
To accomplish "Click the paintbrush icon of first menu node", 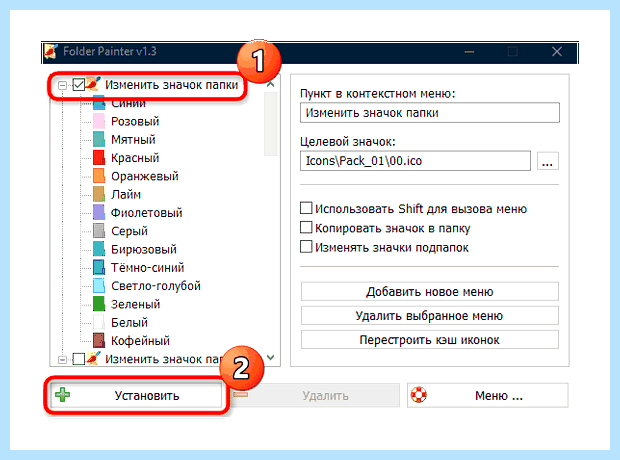I will (x=93, y=84).
